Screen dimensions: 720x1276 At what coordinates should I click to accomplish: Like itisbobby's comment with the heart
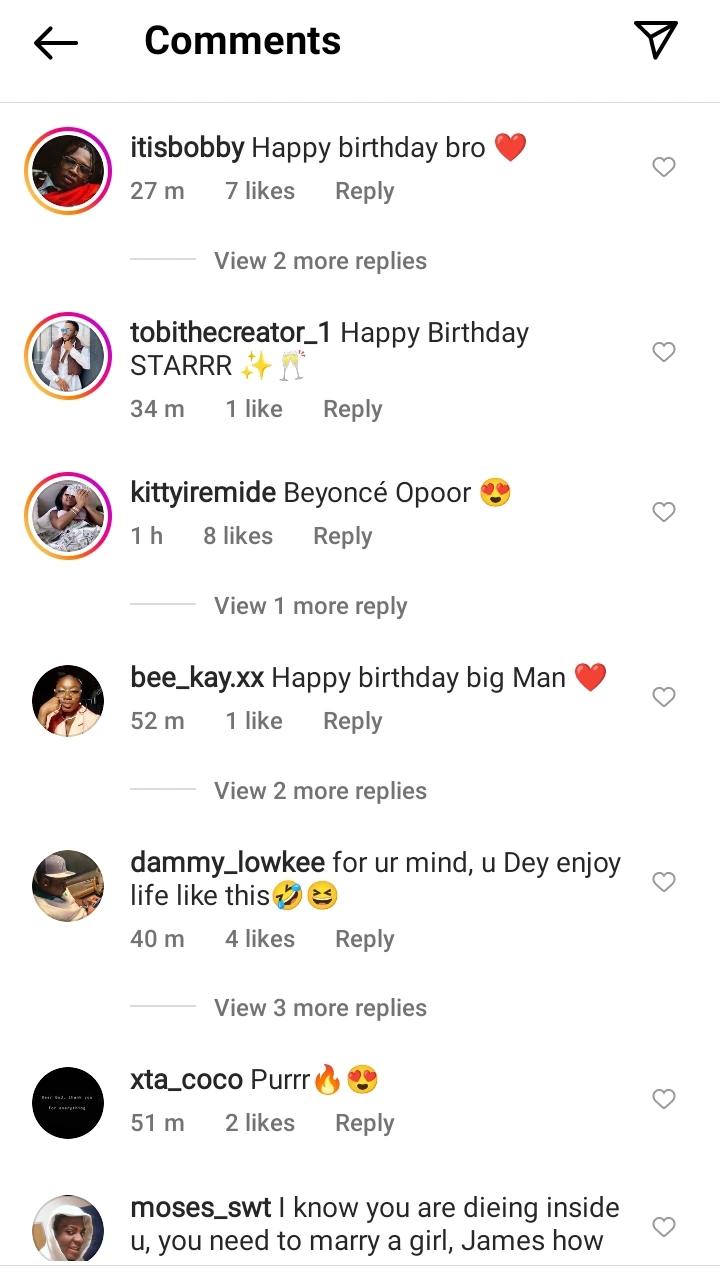click(664, 167)
